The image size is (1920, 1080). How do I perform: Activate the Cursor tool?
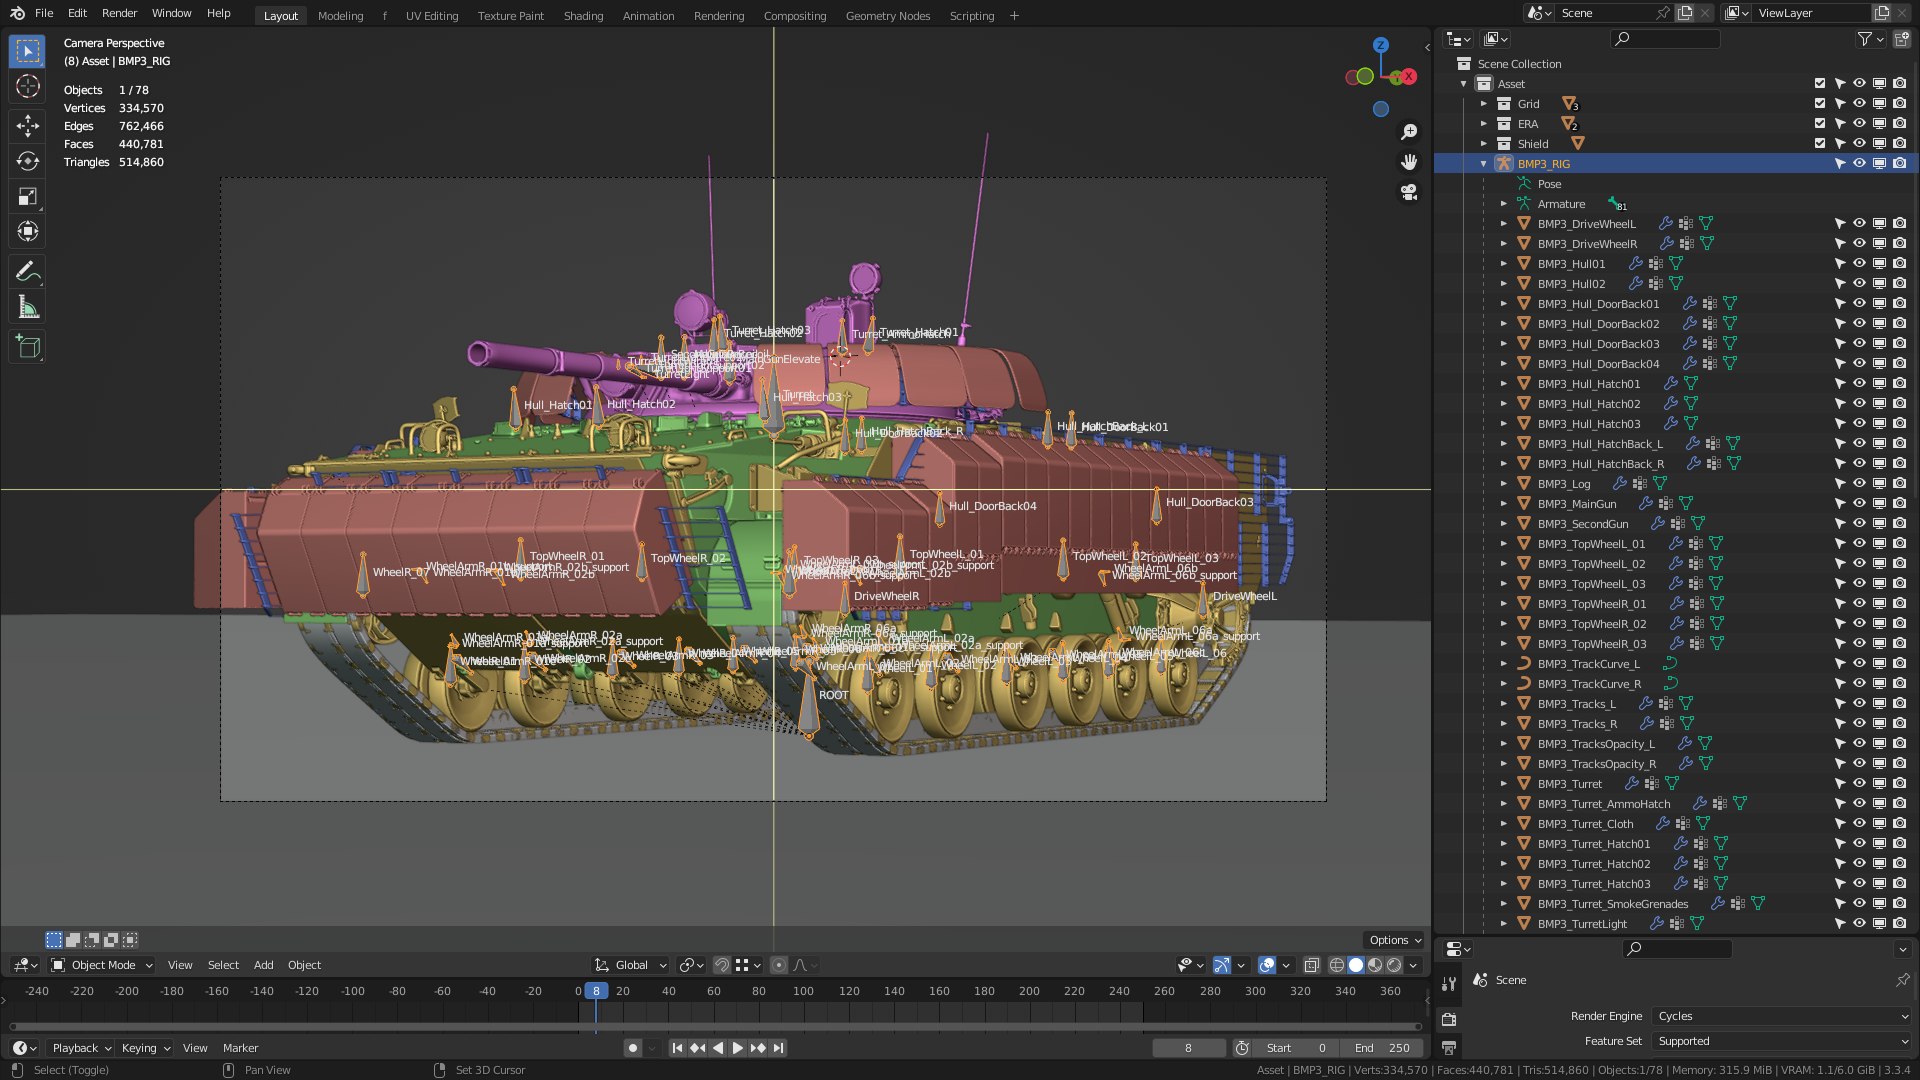coord(28,87)
